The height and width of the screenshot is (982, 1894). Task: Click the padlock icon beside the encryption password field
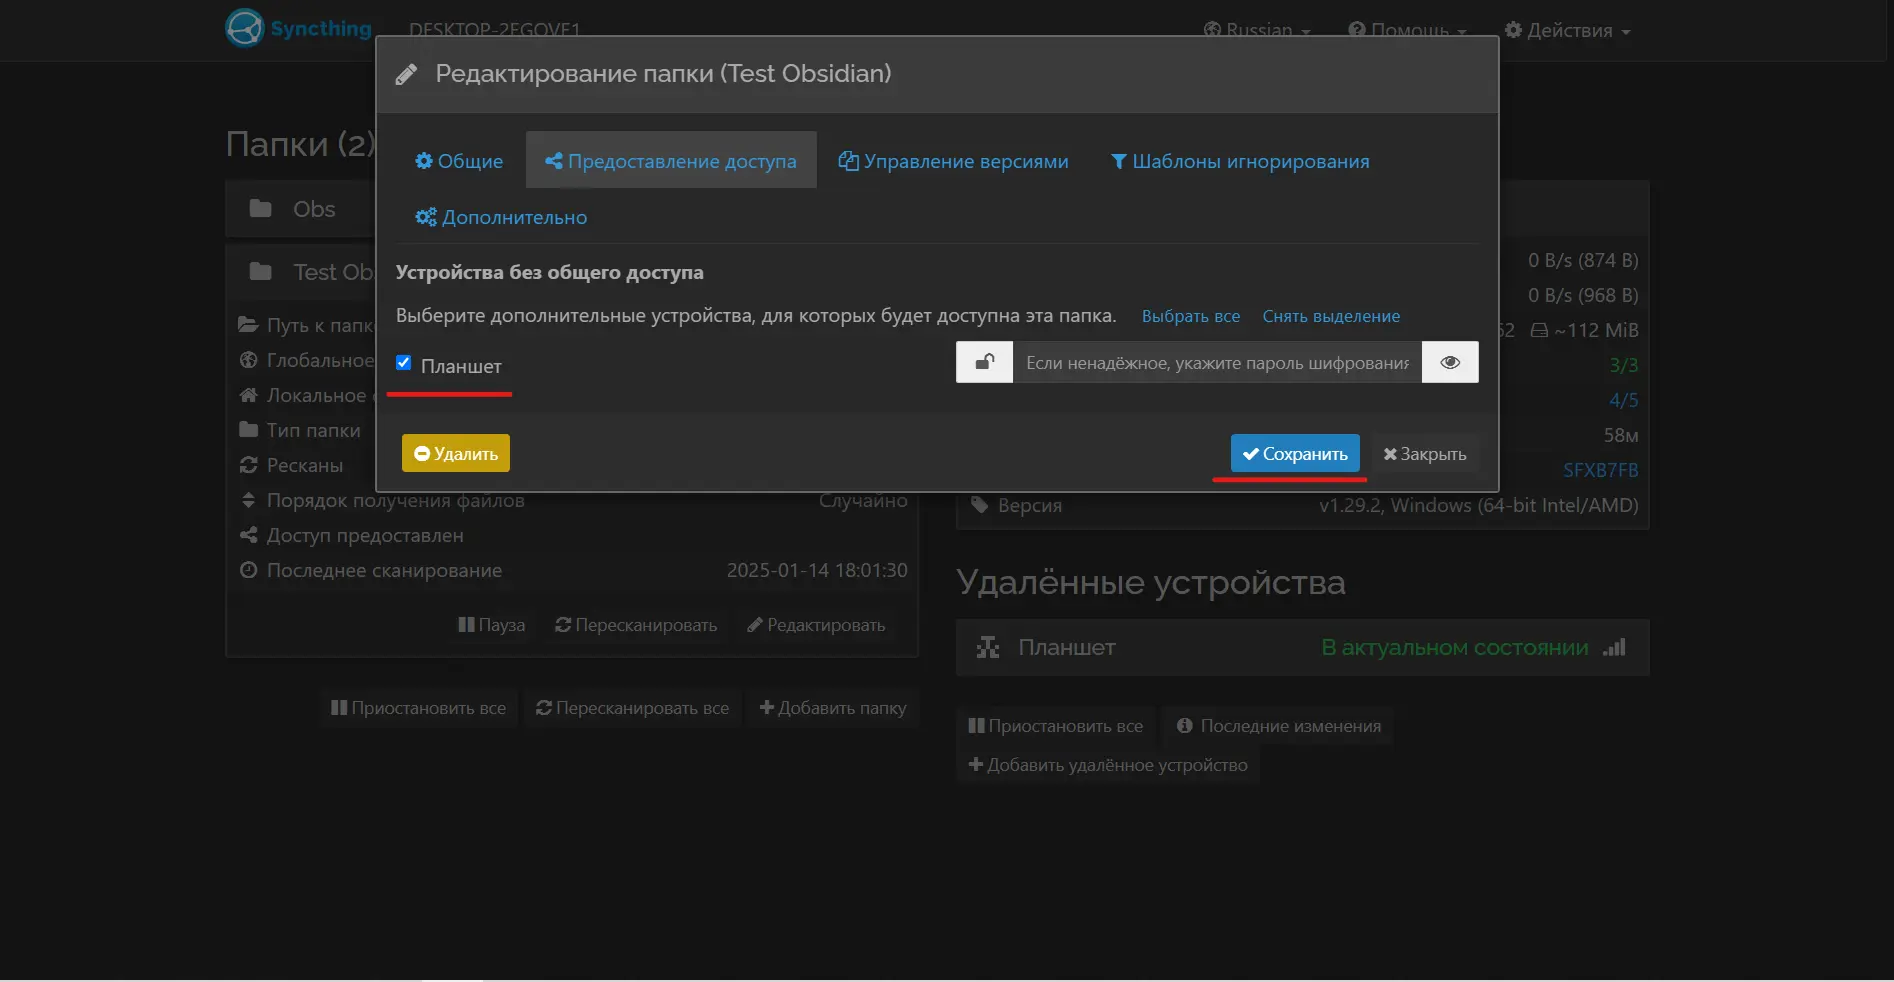click(x=984, y=362)
